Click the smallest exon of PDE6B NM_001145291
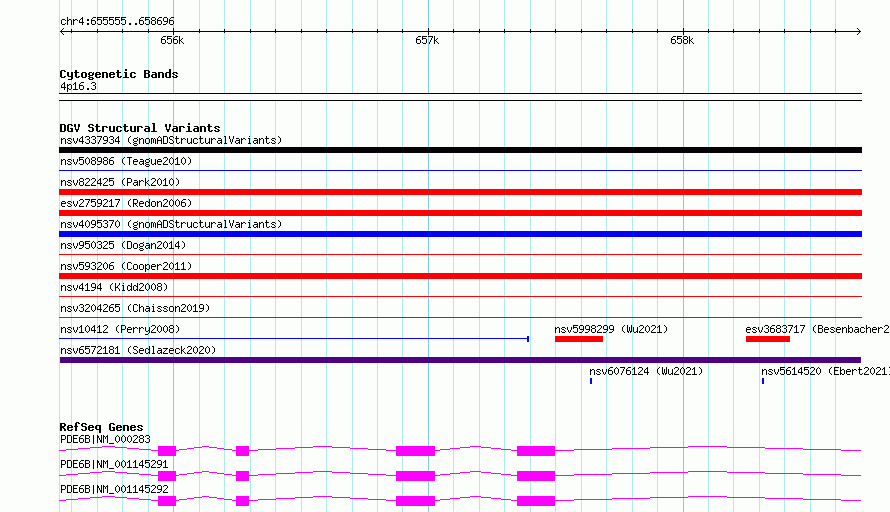 (242, 476)
